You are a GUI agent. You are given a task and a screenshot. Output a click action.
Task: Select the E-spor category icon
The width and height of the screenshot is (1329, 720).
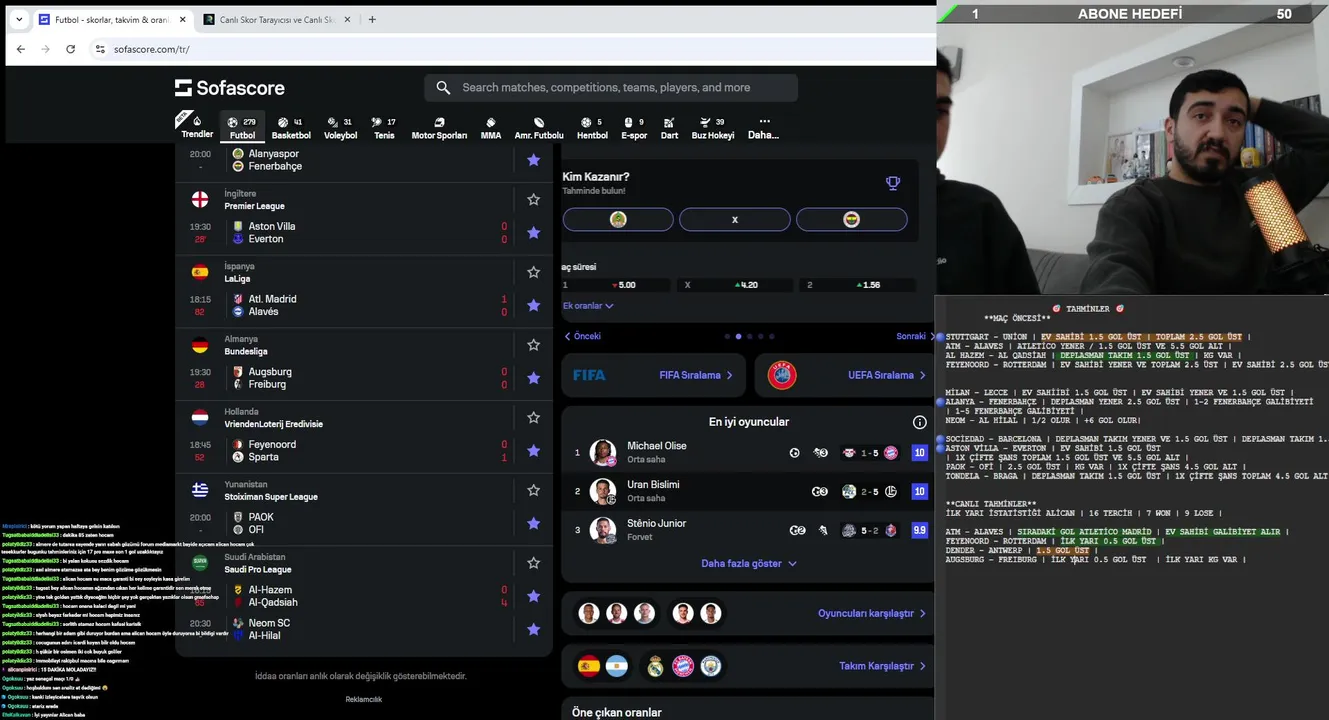click(634, 127)
